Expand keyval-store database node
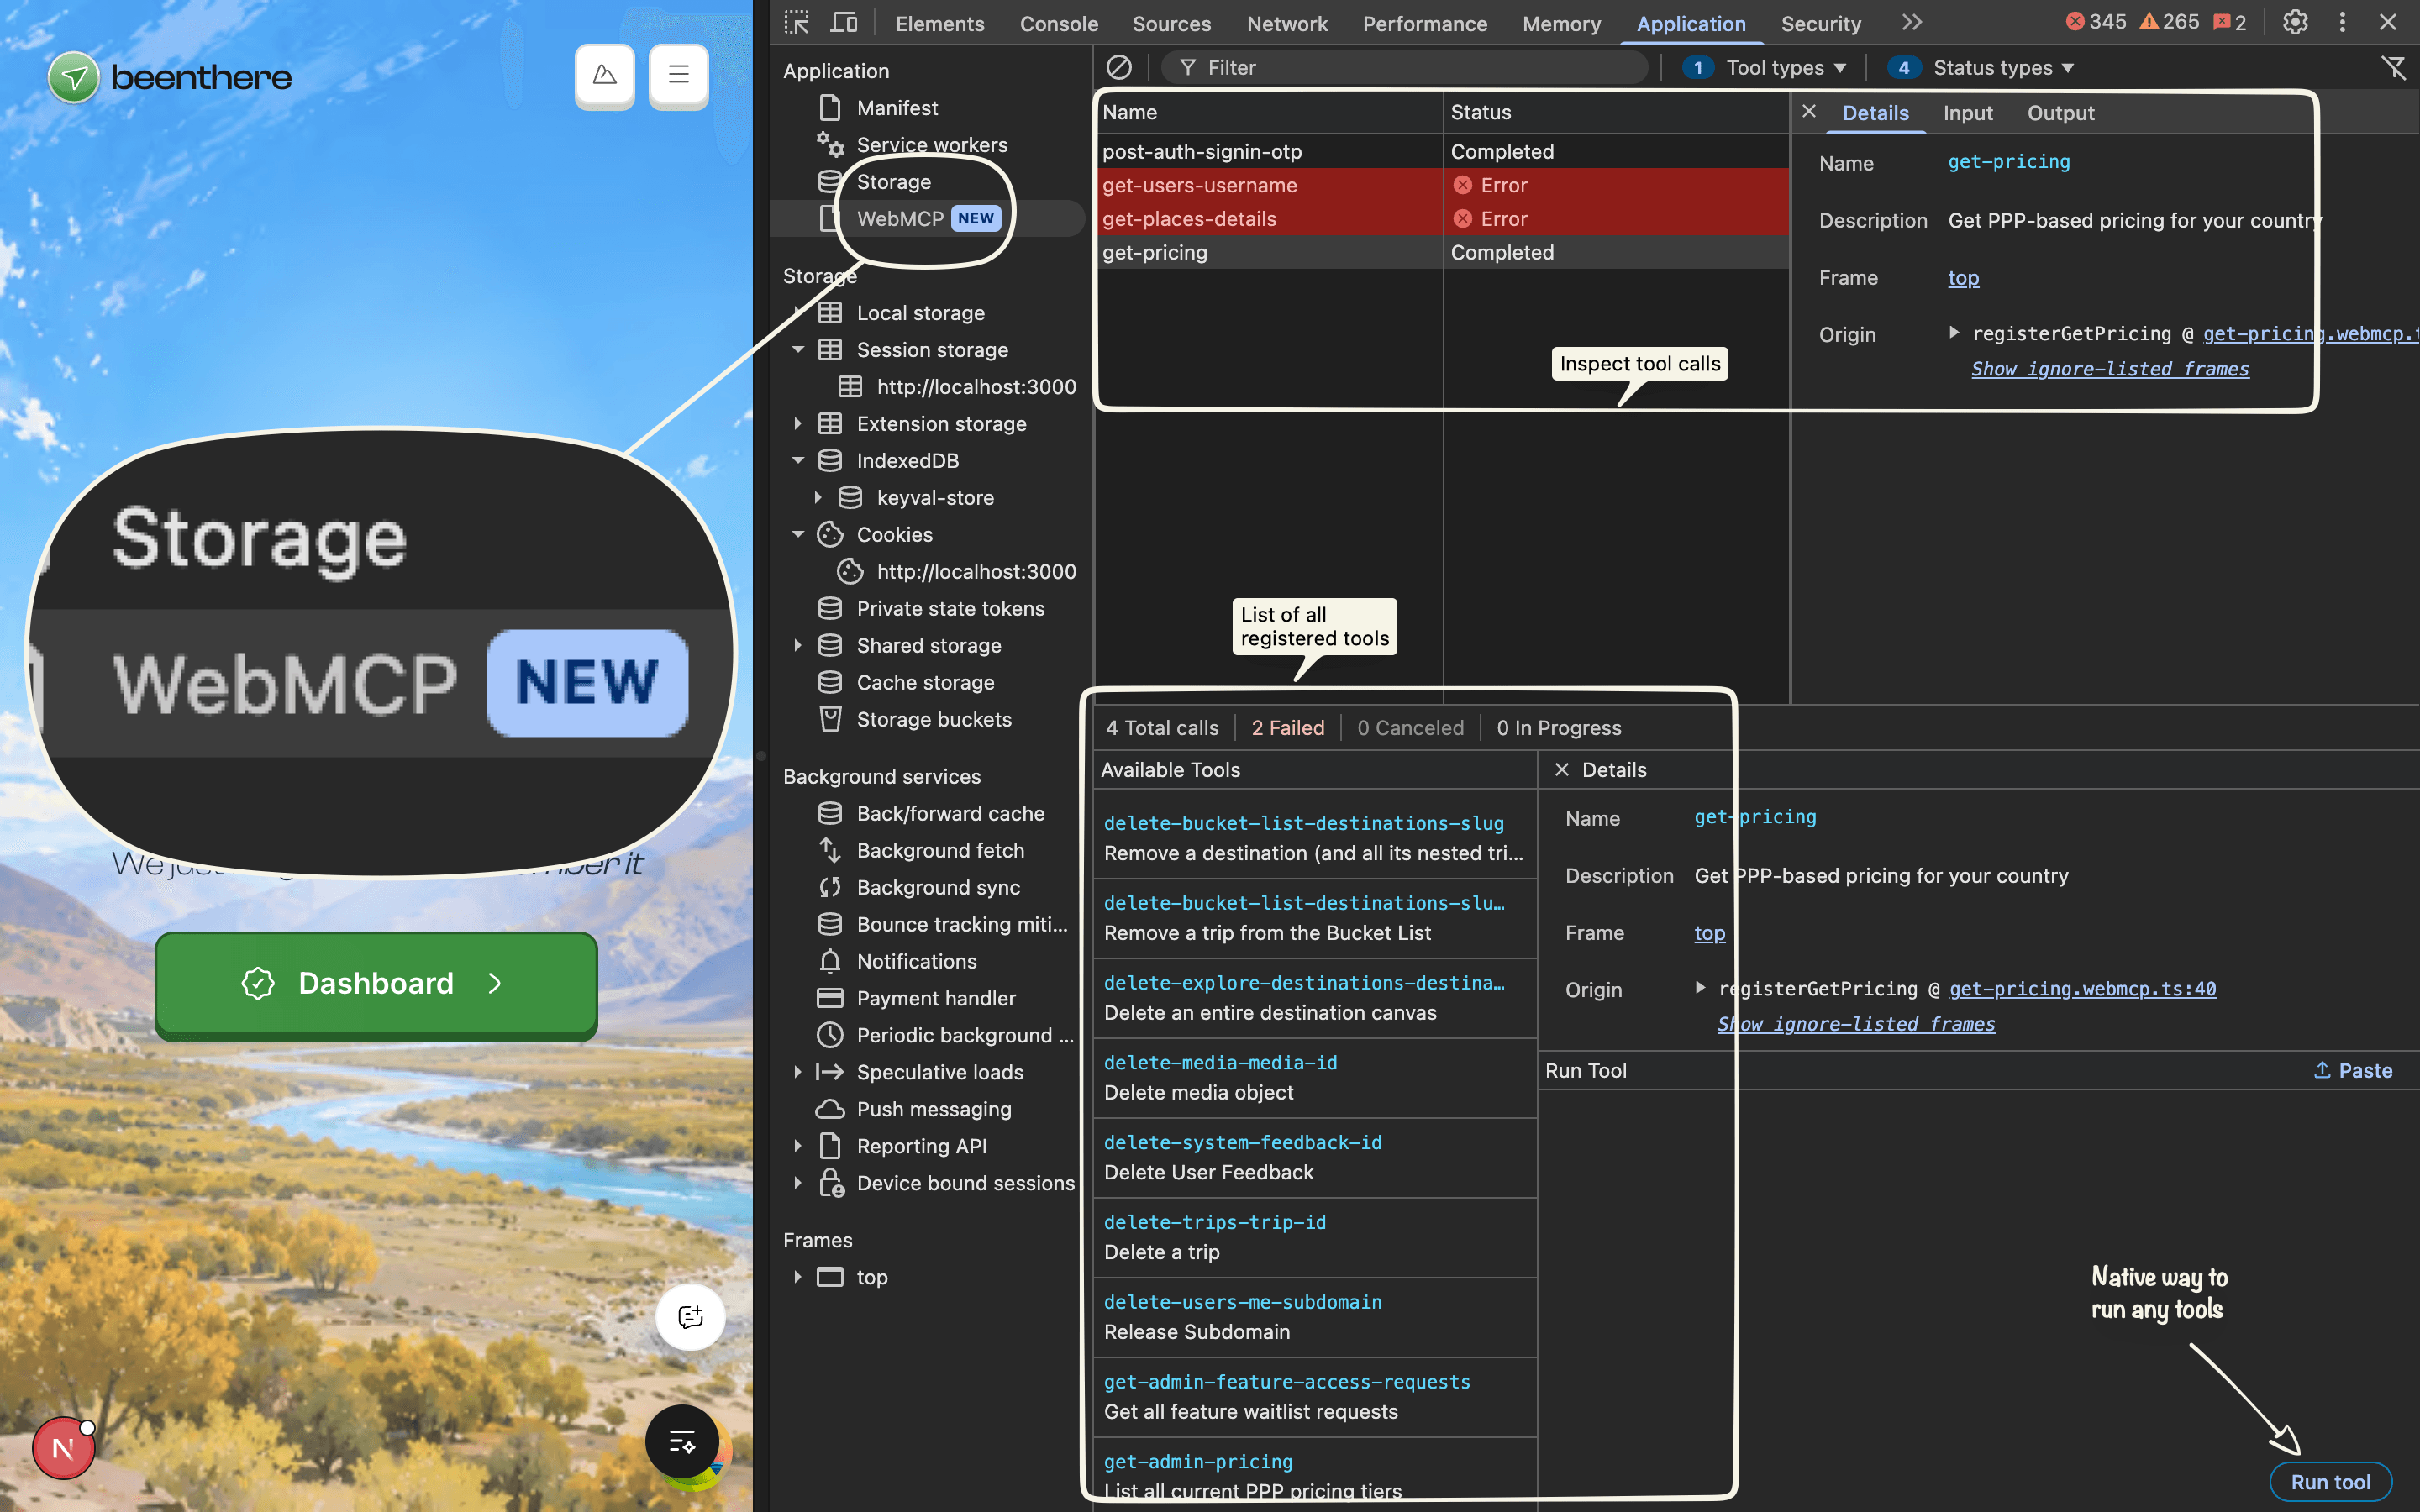 point(818,497)
